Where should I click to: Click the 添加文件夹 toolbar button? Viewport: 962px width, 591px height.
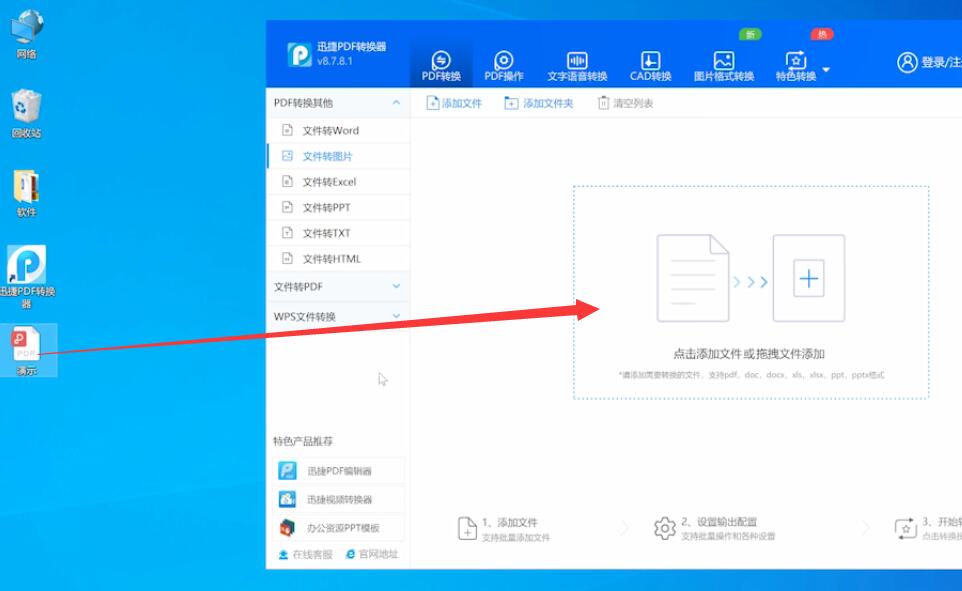coord(539,103)
